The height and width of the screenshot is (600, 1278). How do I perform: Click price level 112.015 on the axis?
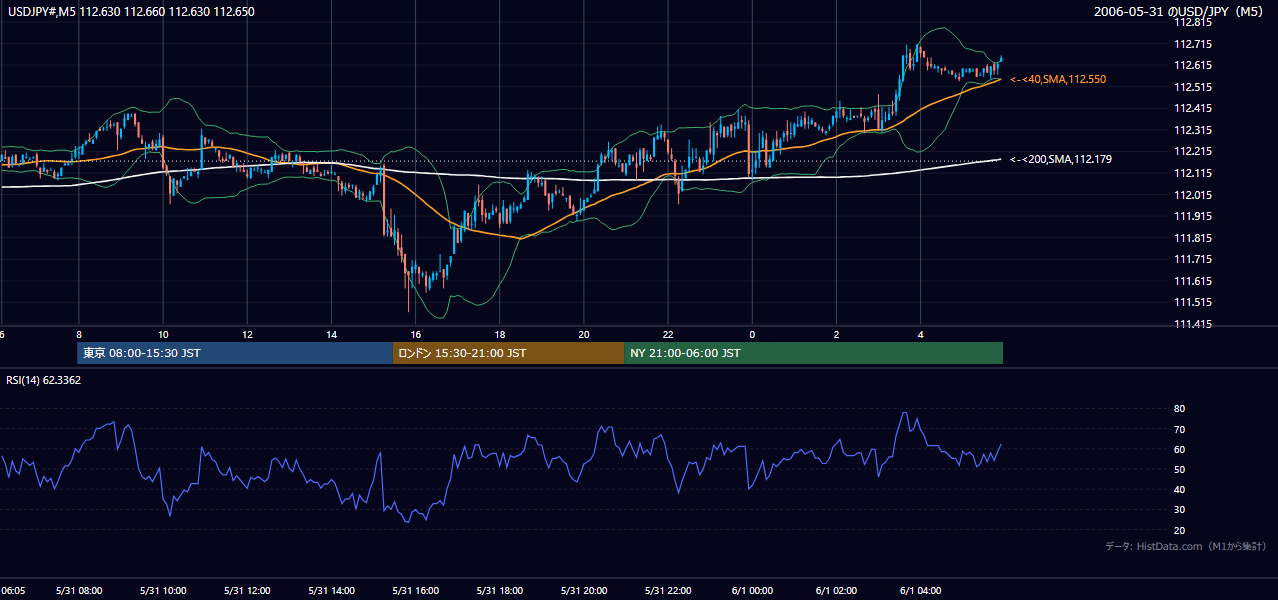1192,195
